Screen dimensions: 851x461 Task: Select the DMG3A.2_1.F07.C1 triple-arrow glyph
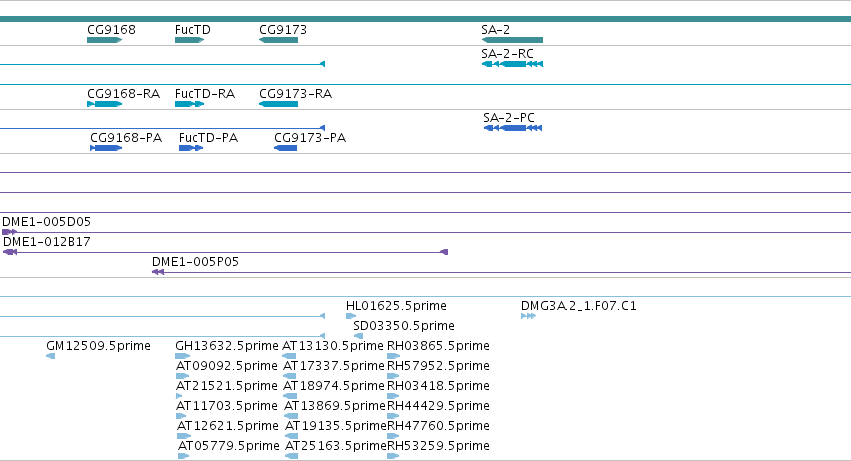tap(528, 316)
